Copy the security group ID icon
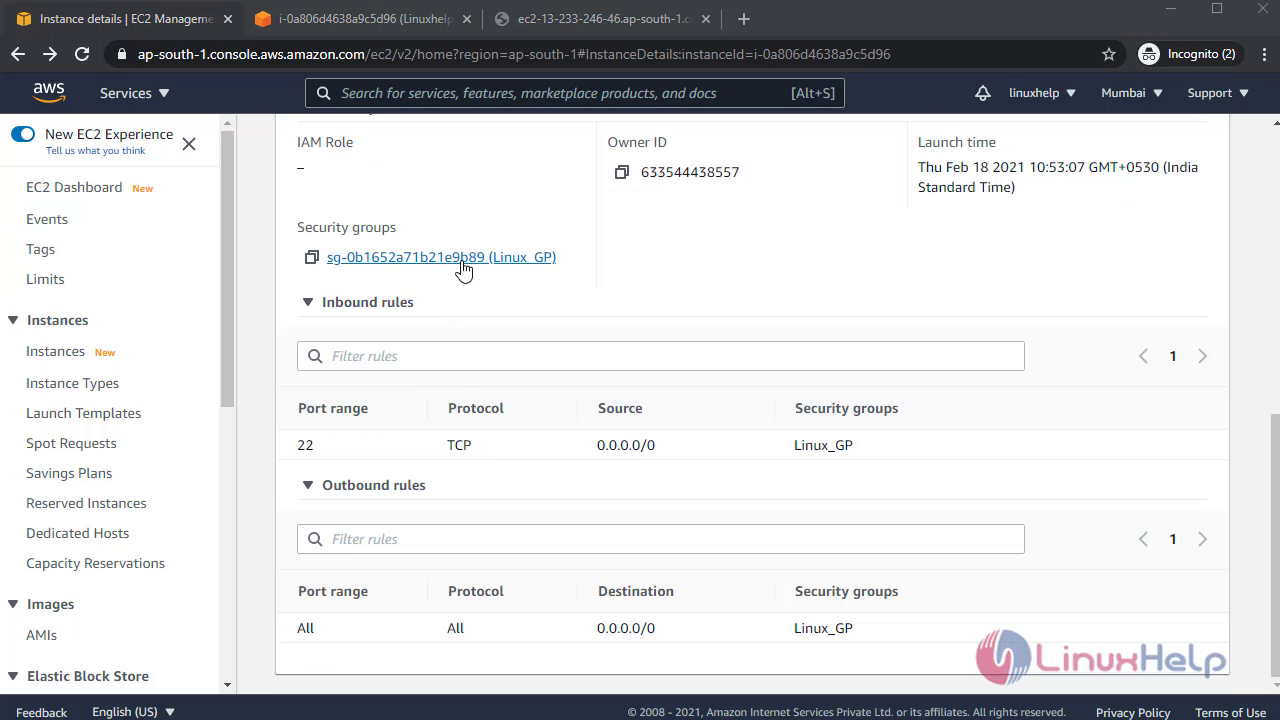Viewport: 1280px width, 720px height. [x=311, y=257]
